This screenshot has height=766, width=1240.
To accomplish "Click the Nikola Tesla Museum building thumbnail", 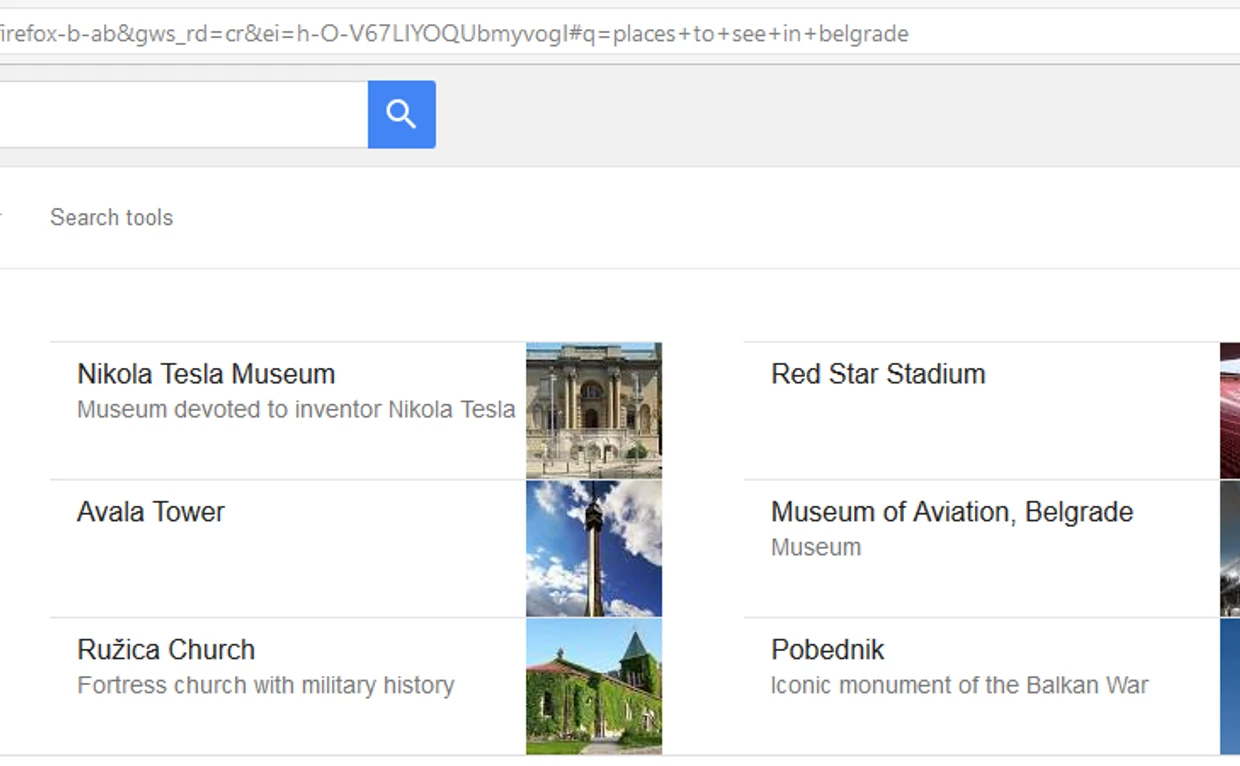I will (x=594, y=410).
